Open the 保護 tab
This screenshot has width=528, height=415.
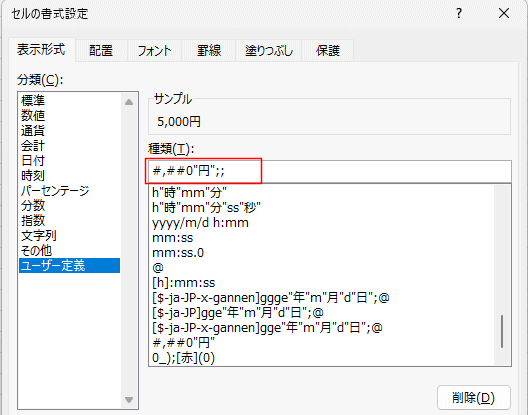tap(328, 51)
